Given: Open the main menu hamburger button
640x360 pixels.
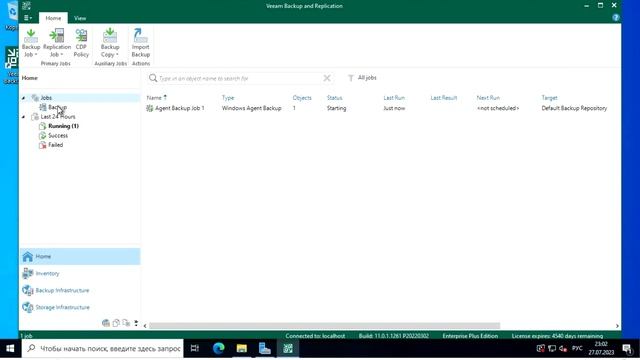Looking at the screenshot, I should 28,18.
